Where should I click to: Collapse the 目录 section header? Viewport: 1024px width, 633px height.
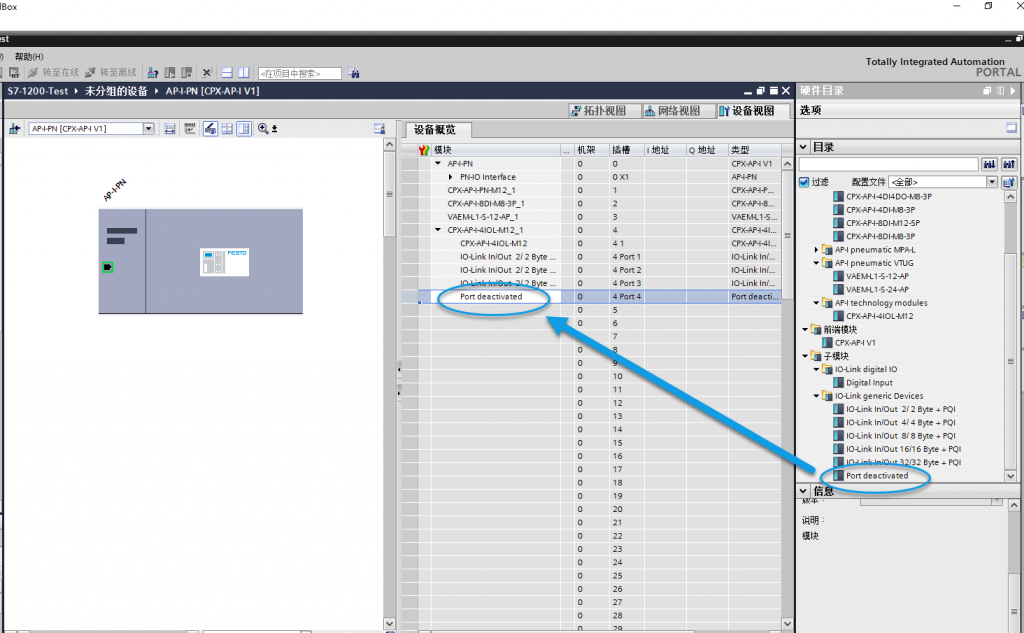pyautogui.click(x=803, y=147)
